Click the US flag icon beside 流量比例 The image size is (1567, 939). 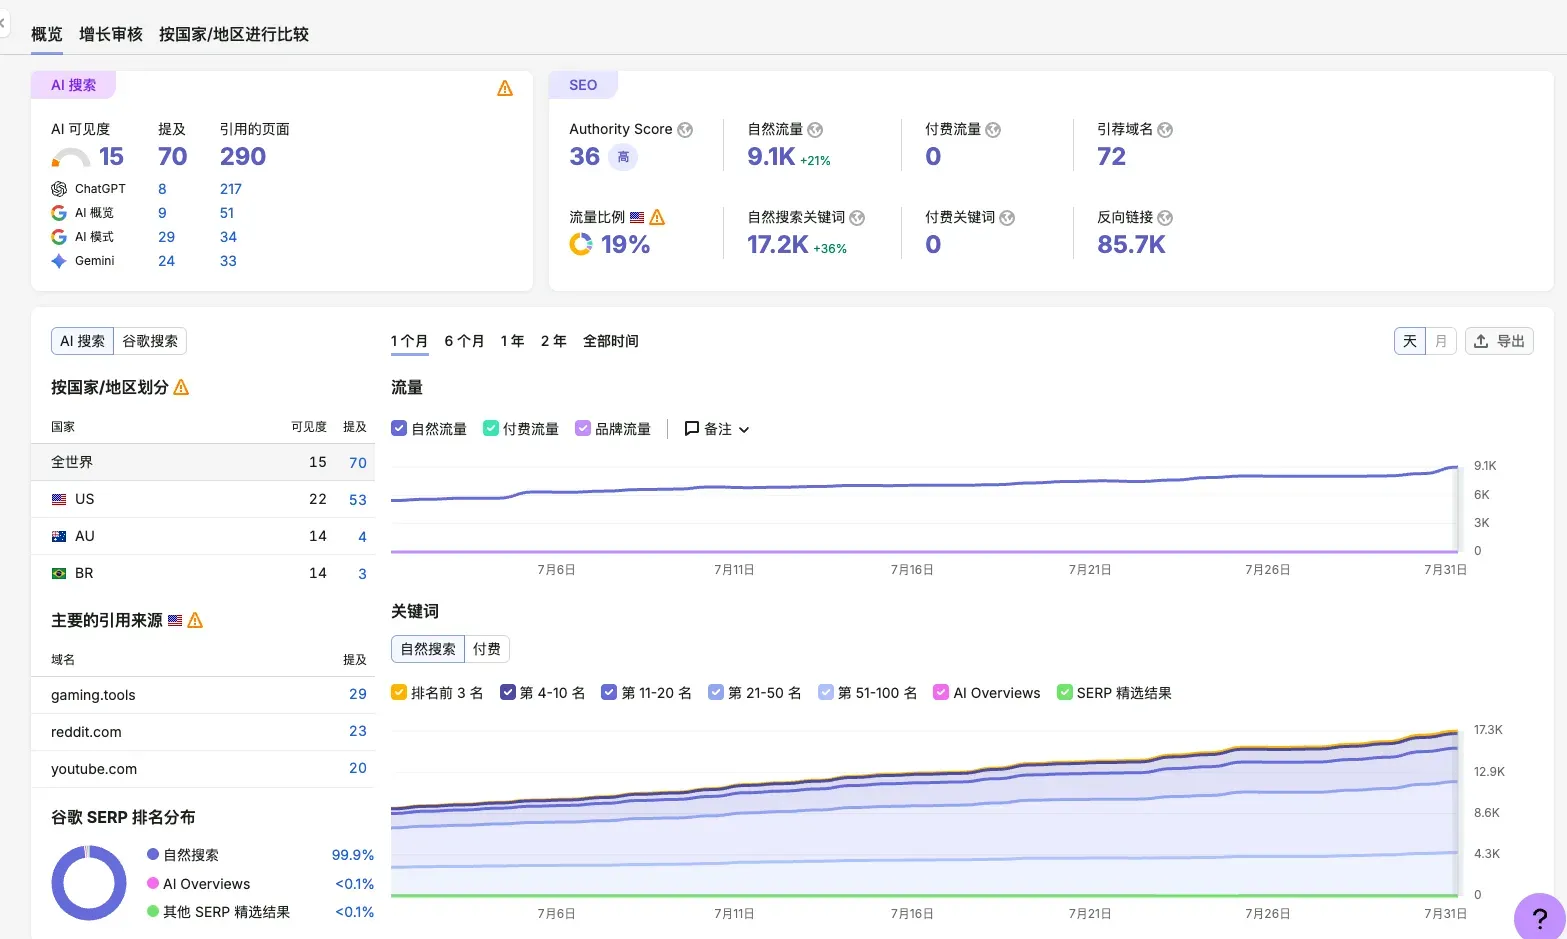(637, 218)
